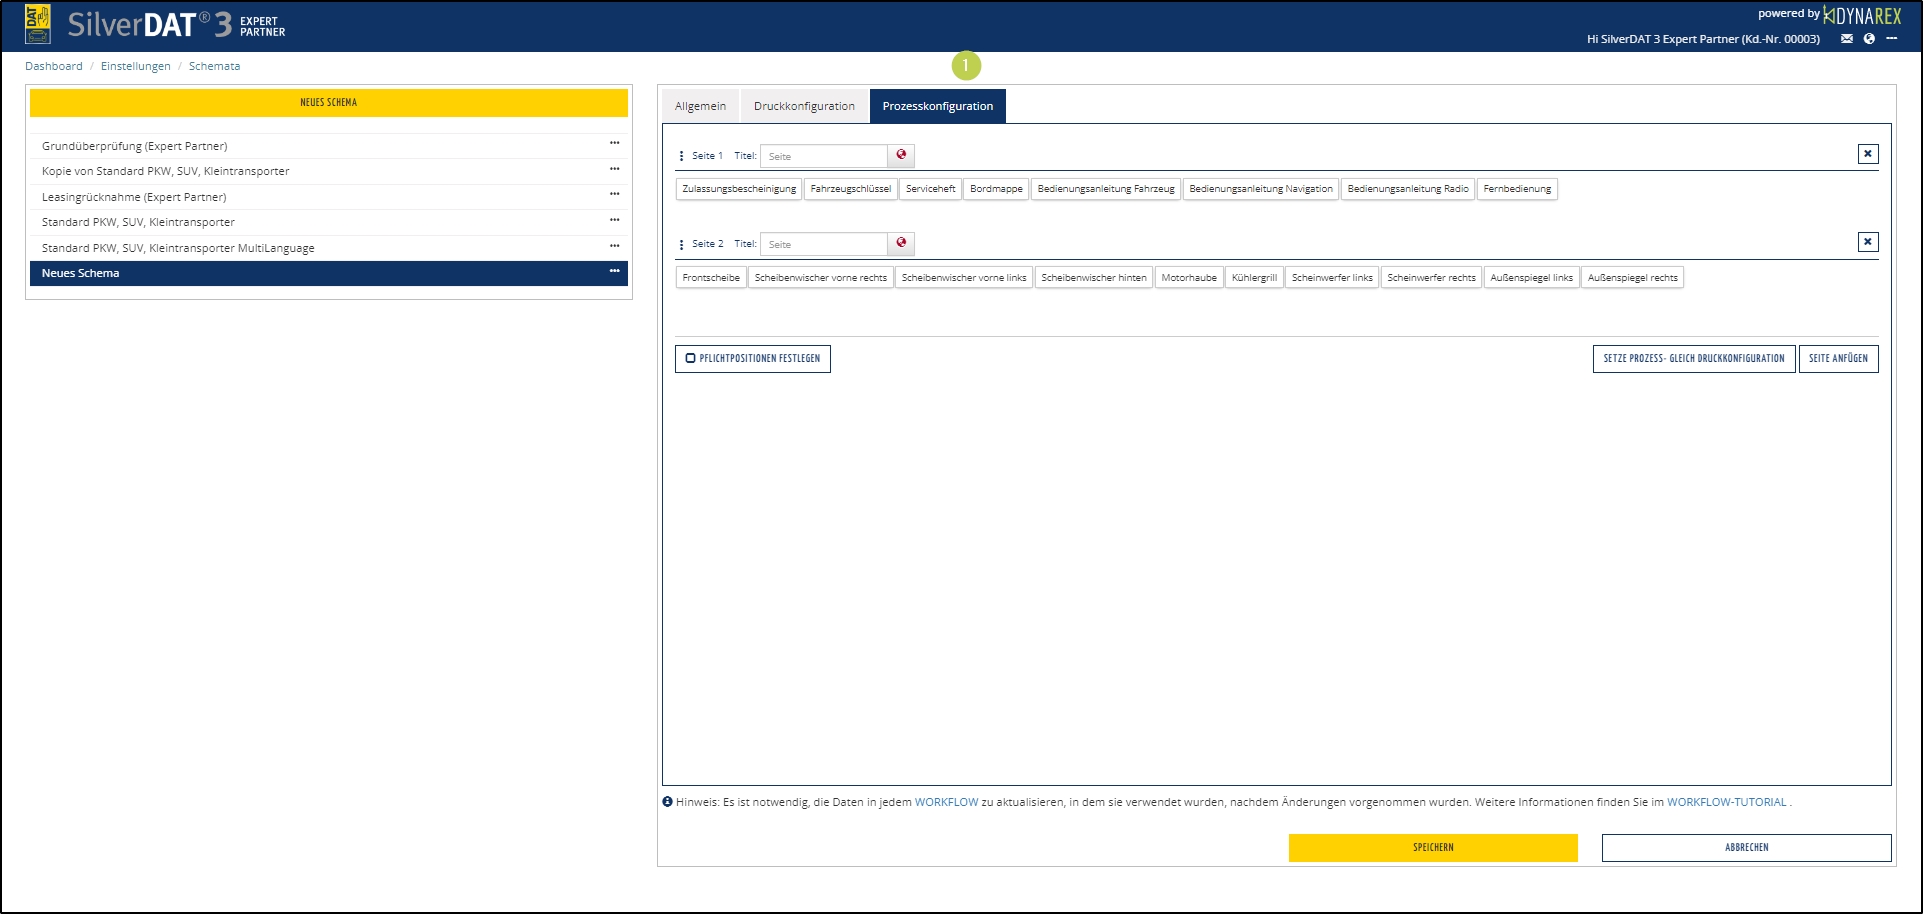Open the mail envelope icon in header

point(1847,39)
